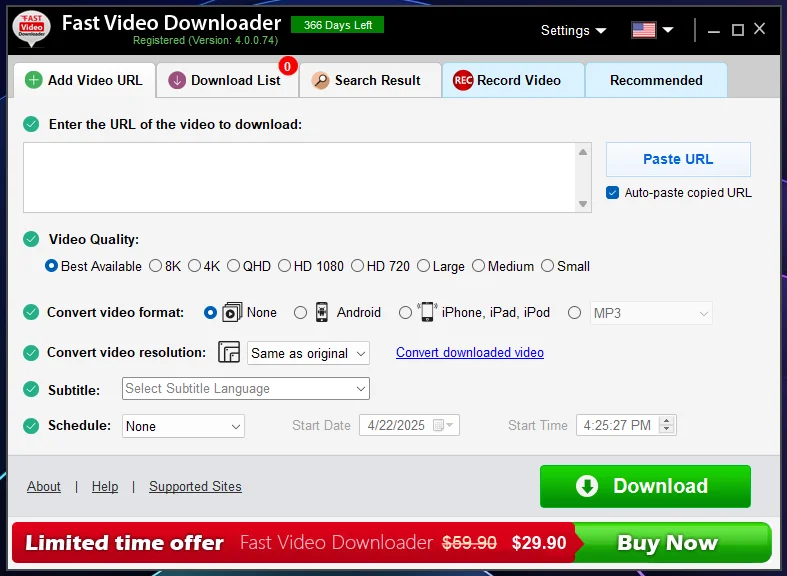Select Small video quality

548,266
